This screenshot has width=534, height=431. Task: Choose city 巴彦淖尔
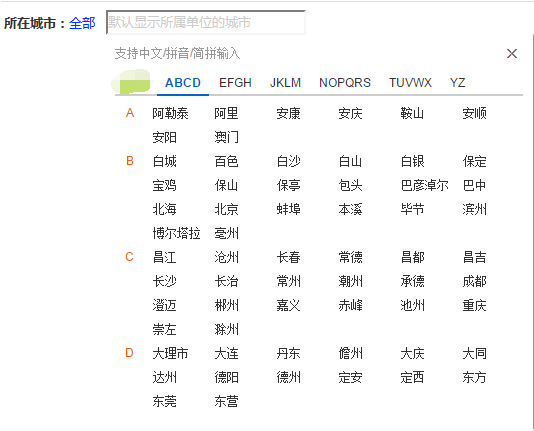tap(424, 186)
